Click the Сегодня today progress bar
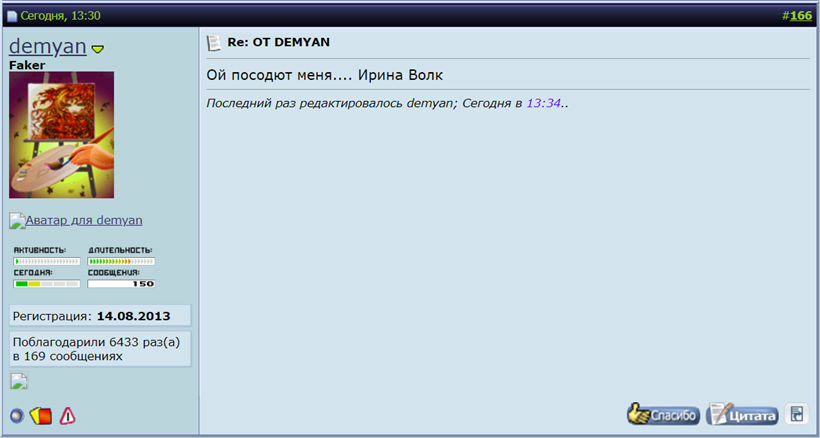 coord(46,284)
